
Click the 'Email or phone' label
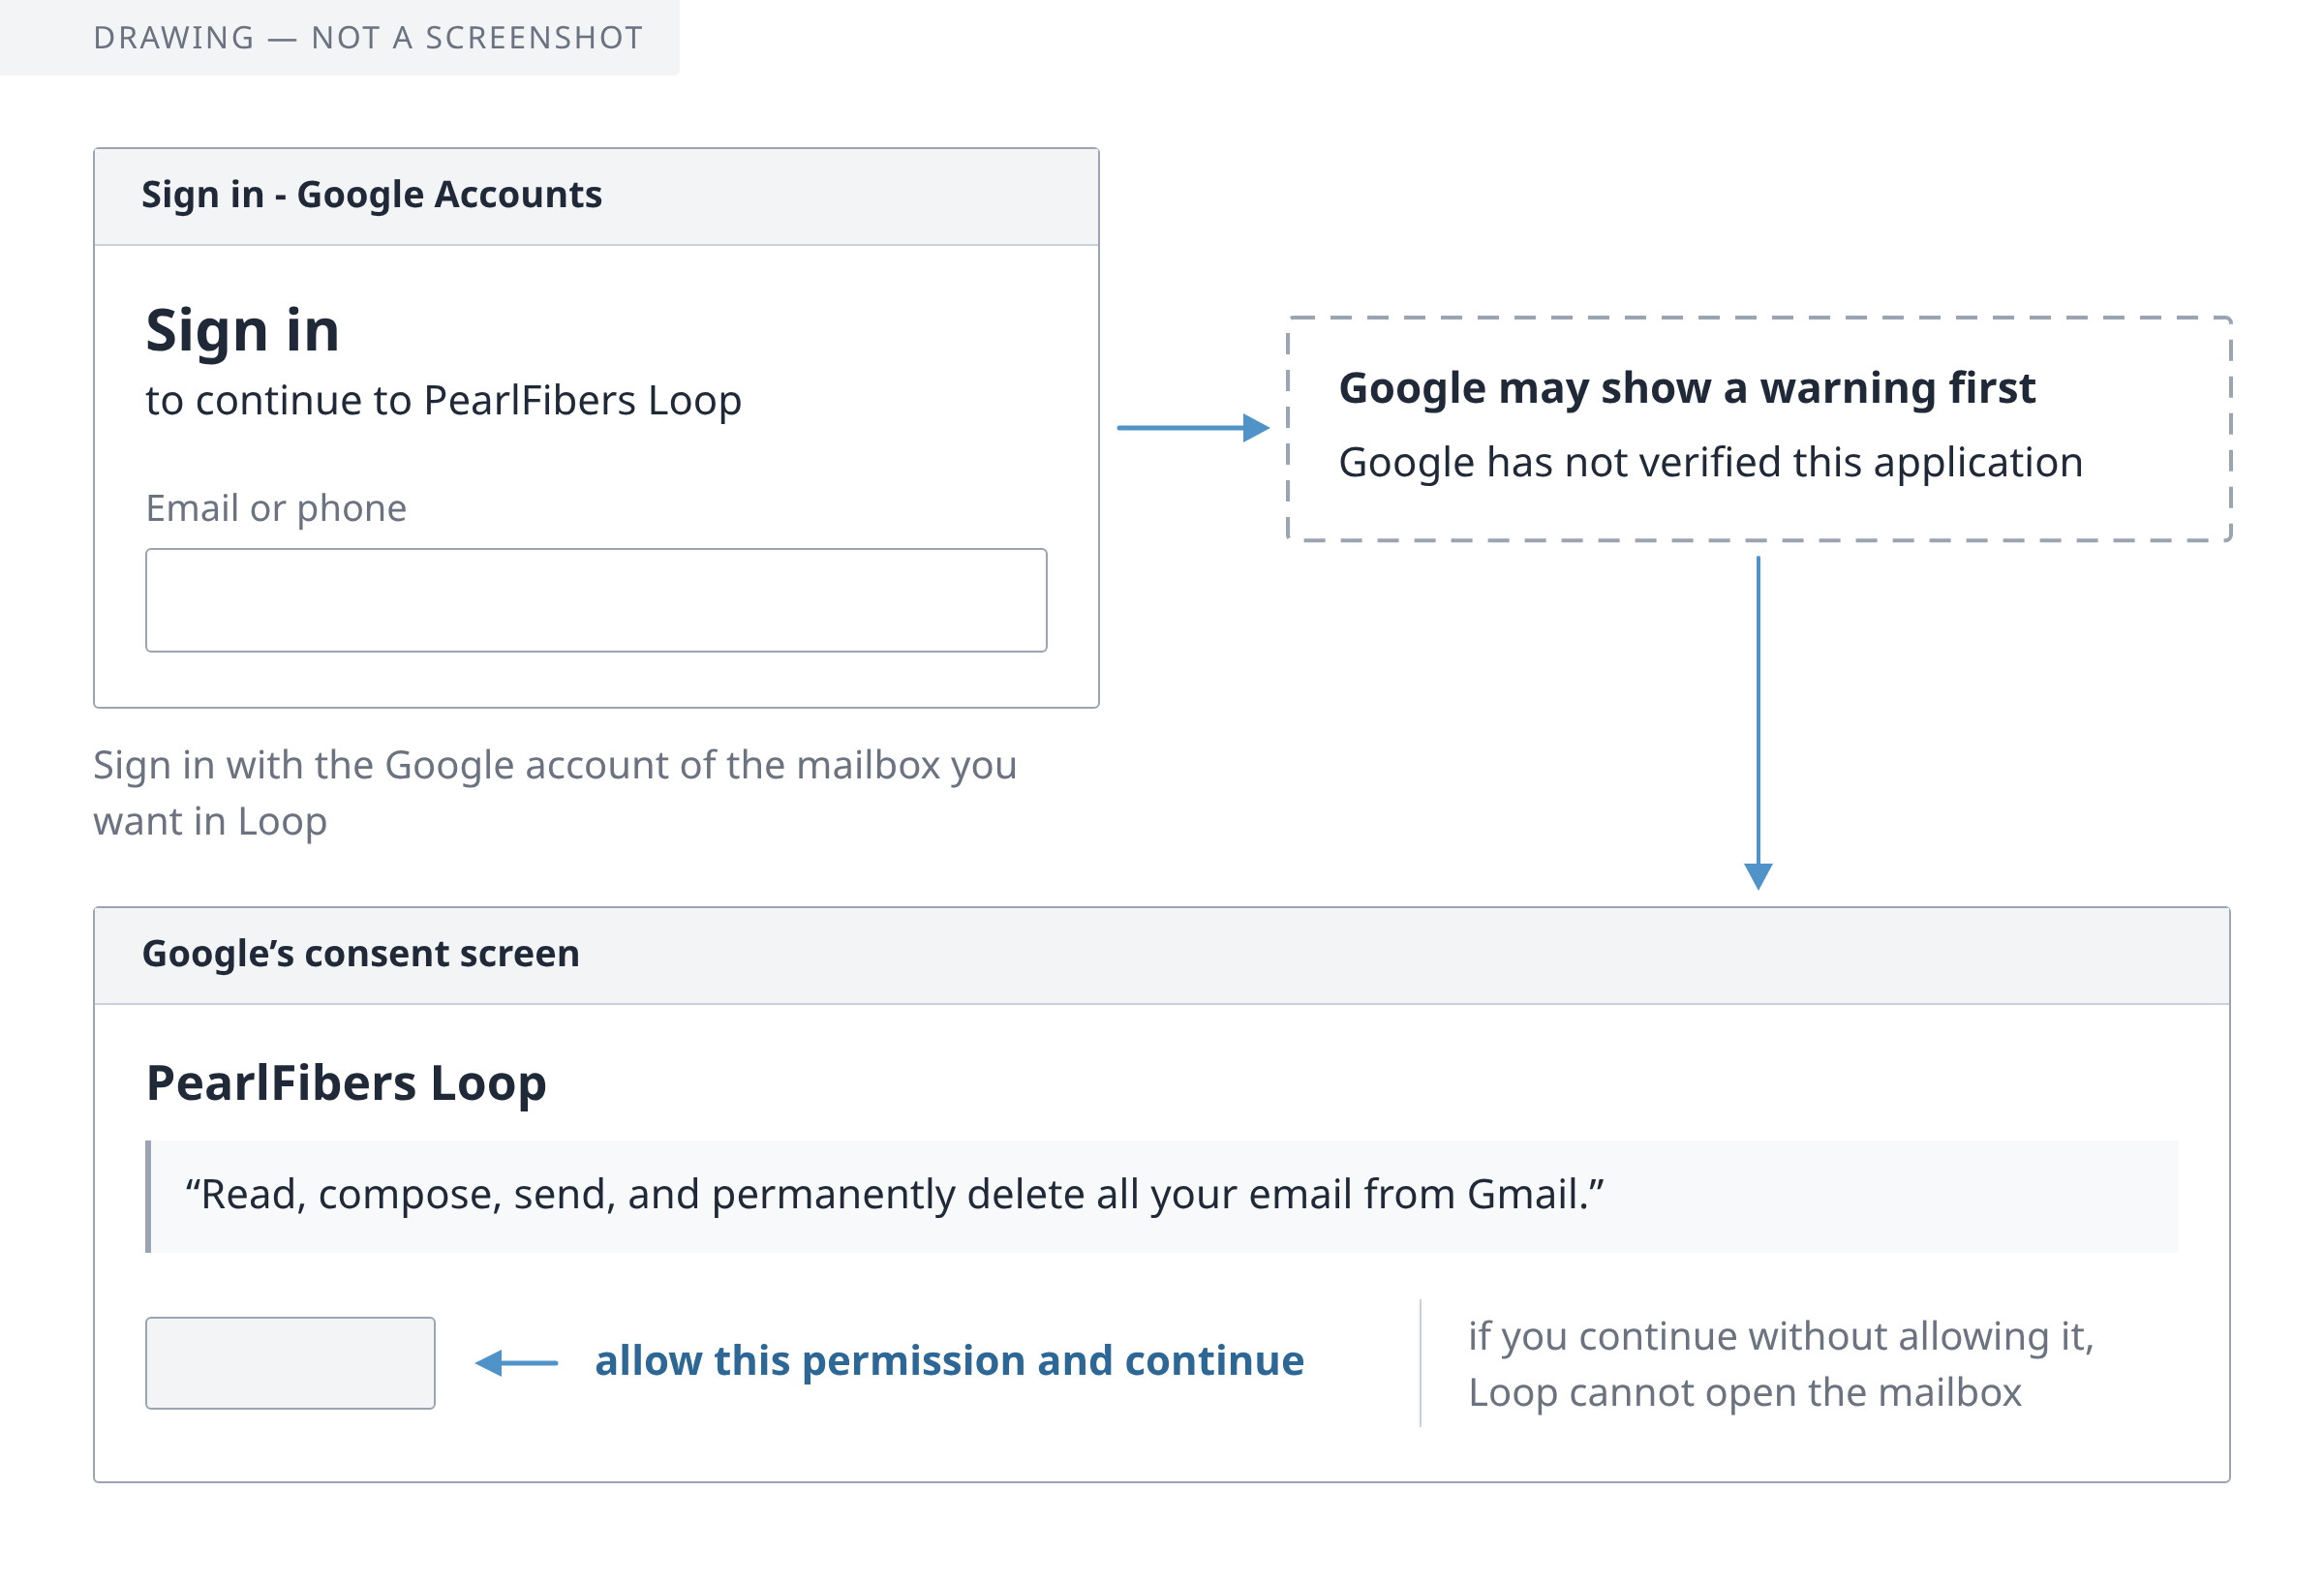coord(276,508)
